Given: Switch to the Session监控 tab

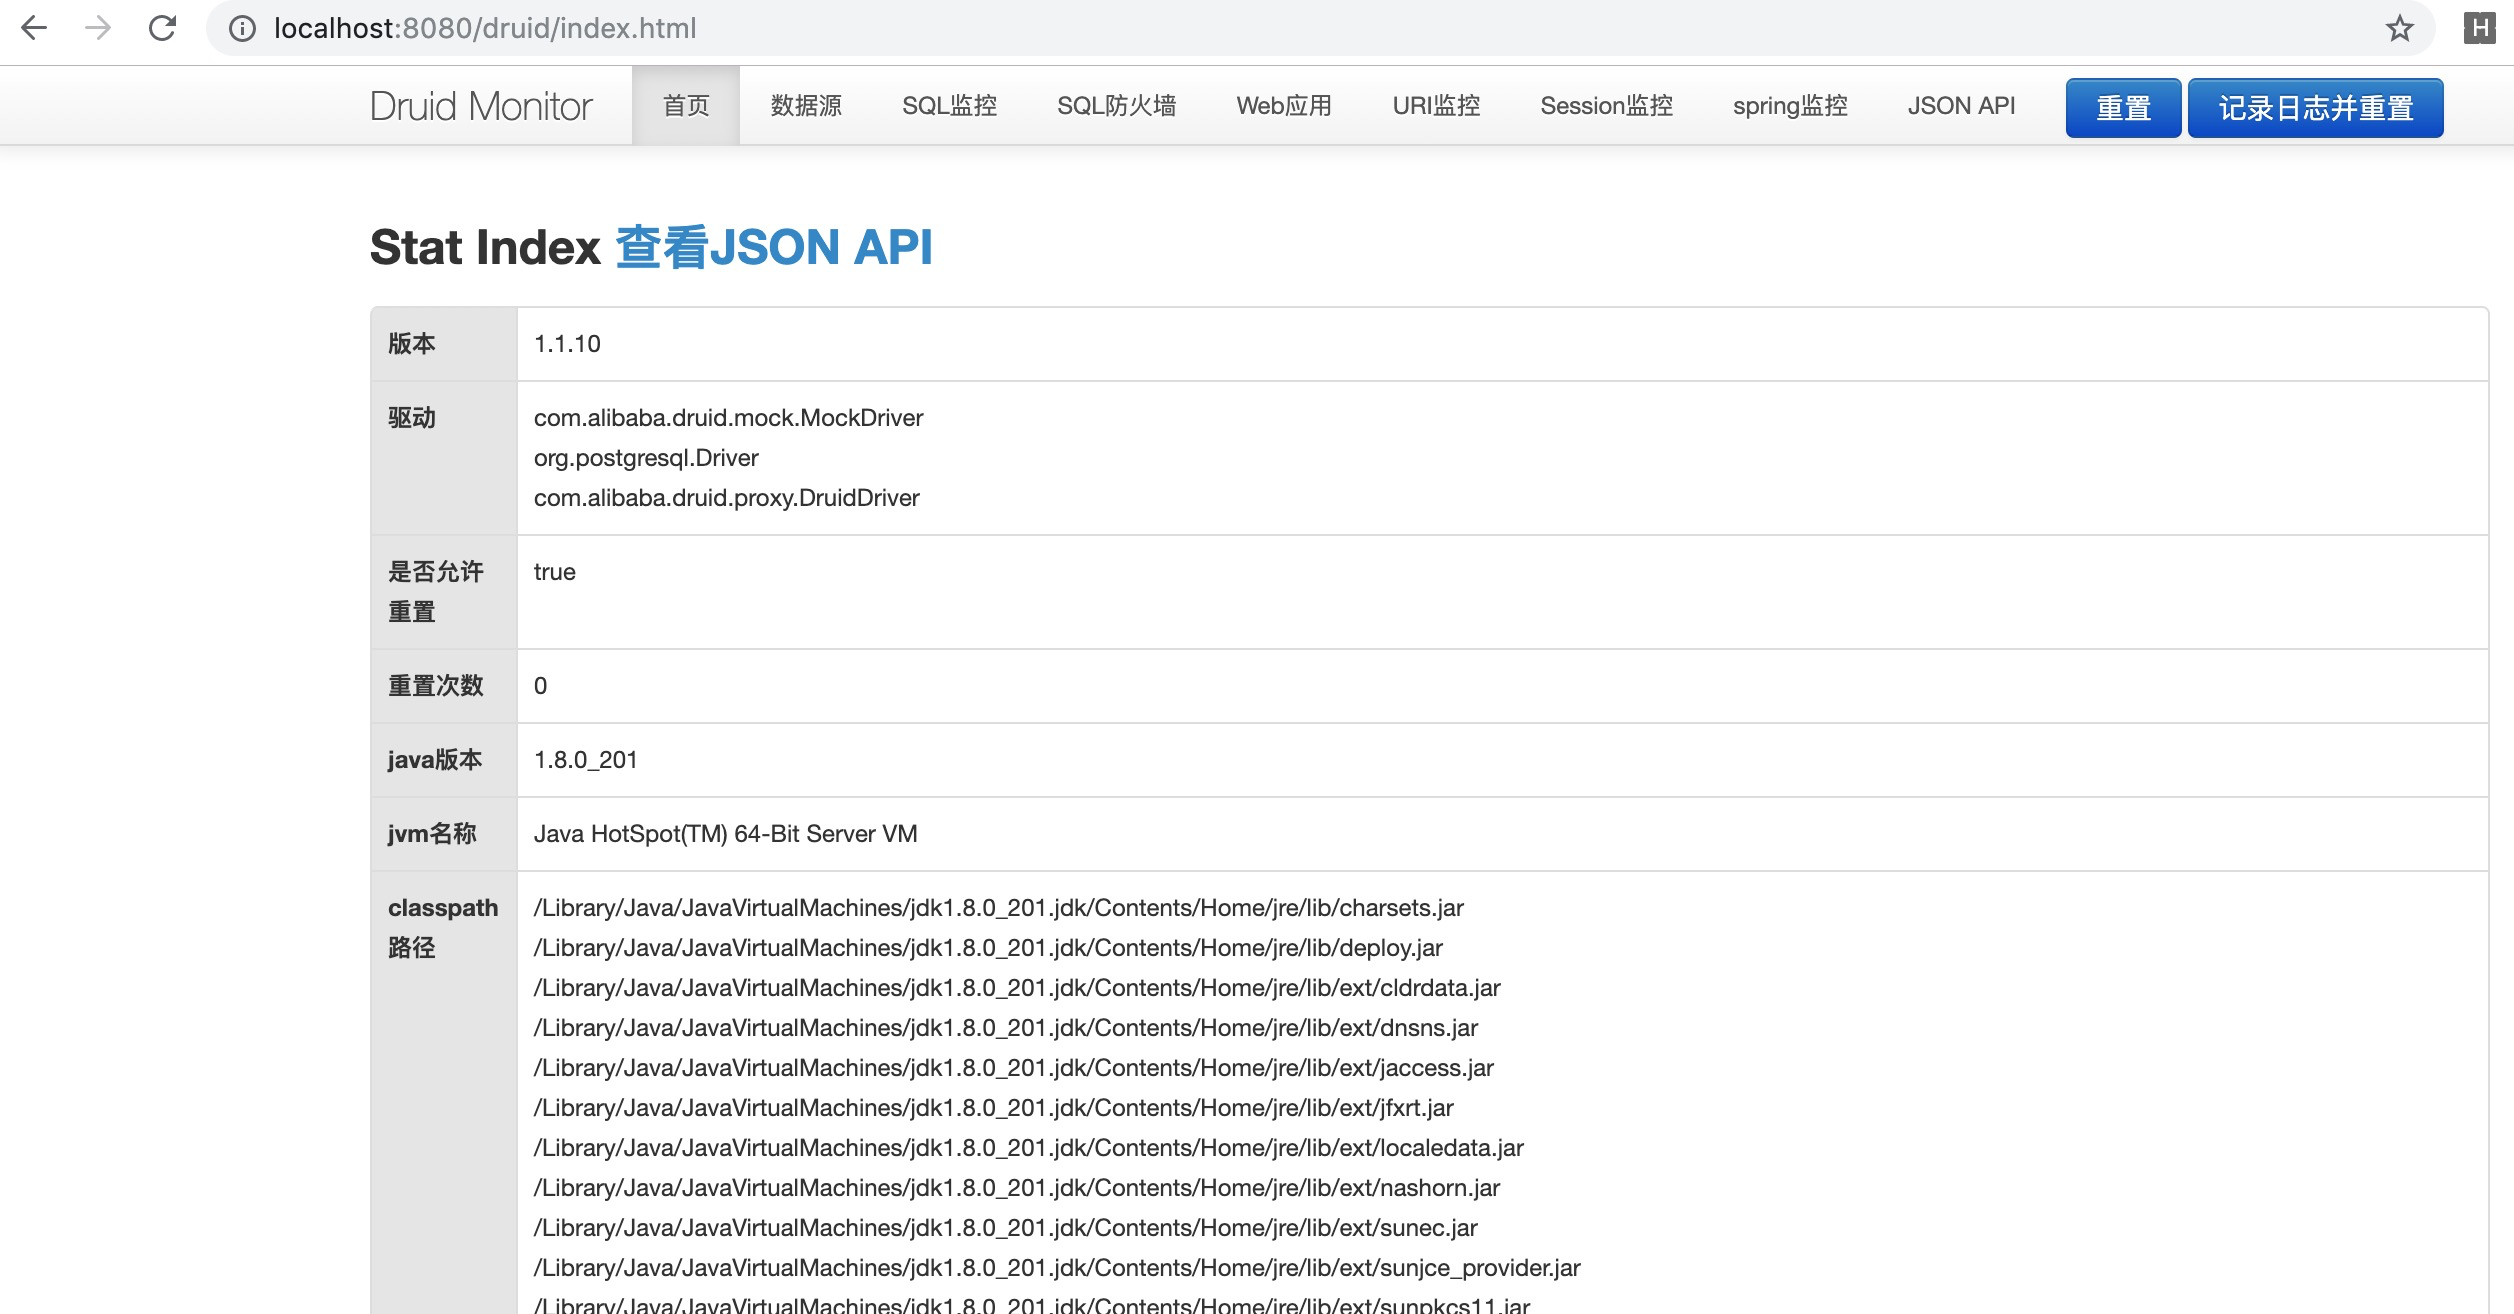Looking at the screenshot, I should pos(1606,106).
